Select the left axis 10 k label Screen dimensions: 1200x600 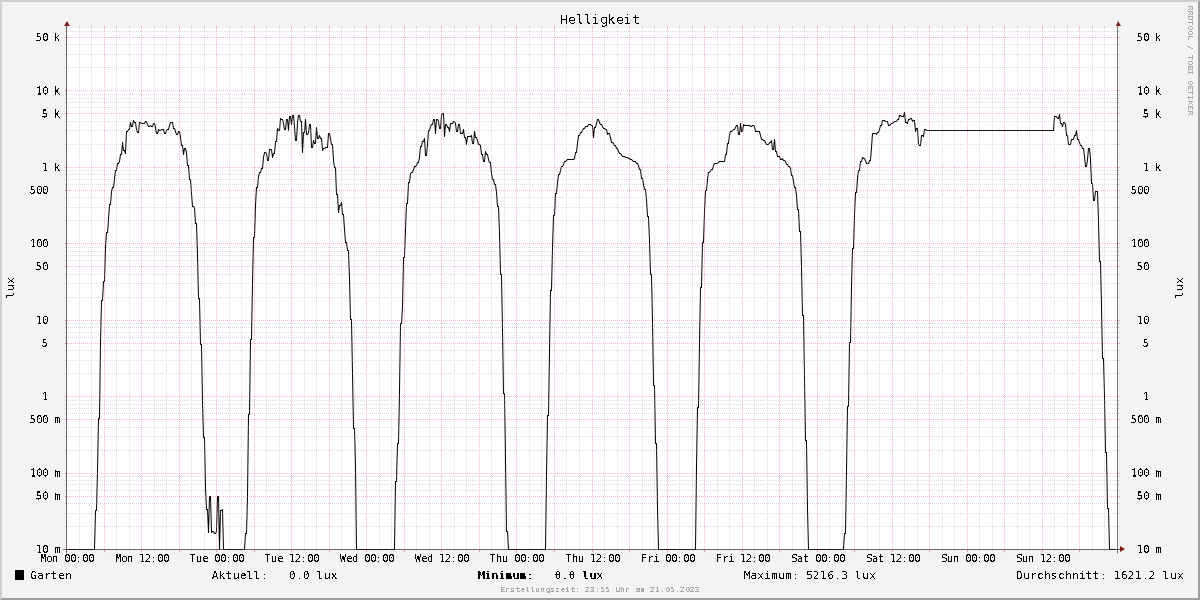pos(48,91)
